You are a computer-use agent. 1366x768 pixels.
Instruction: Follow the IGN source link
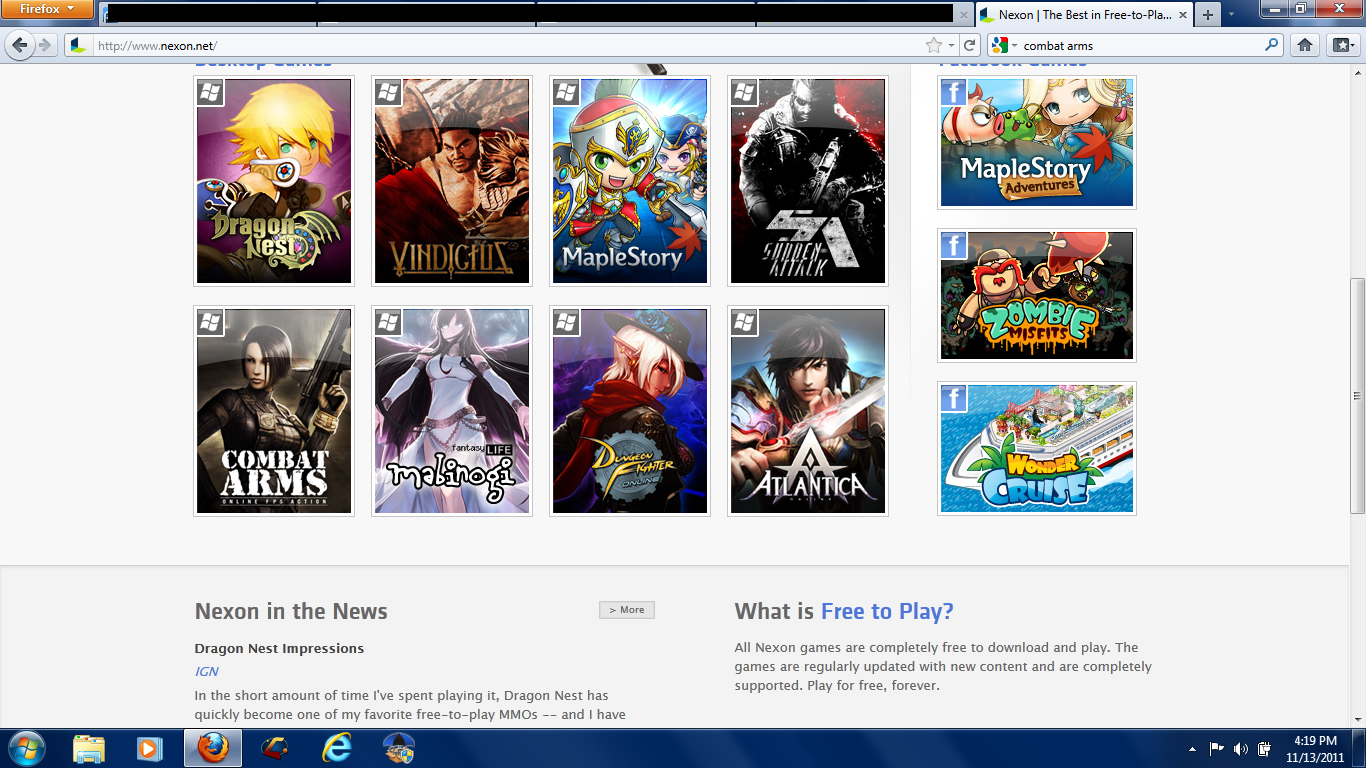click(207, 671)
